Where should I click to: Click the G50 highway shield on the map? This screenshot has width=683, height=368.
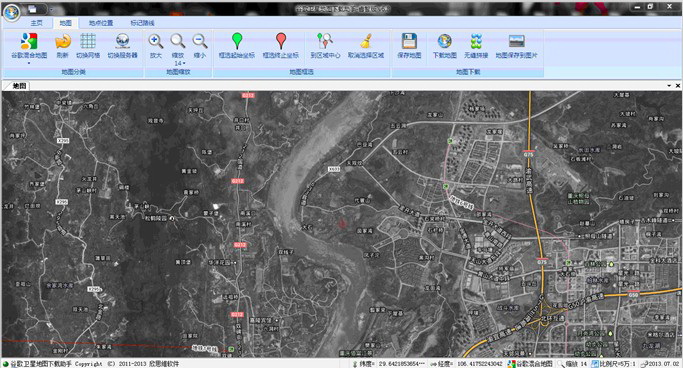click(x=633, y=295)
